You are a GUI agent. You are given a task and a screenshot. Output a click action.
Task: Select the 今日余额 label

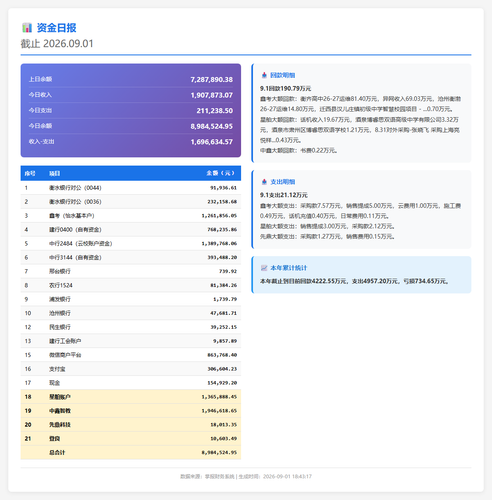(40, 126)
